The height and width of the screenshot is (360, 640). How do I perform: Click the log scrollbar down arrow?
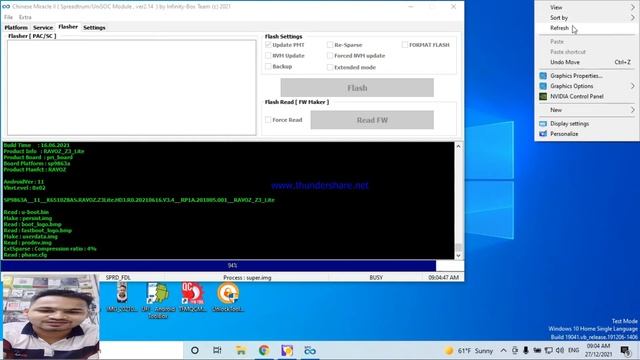pyautogui.click(x=458, y=256)
